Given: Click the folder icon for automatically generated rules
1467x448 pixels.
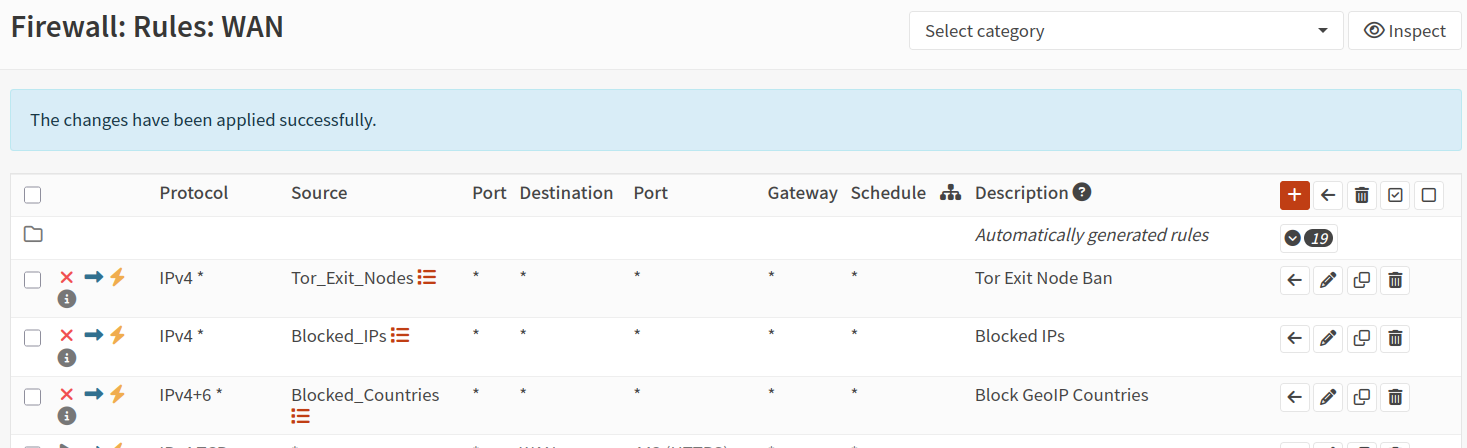Looking at the screenshot, I should pos(33,235).
